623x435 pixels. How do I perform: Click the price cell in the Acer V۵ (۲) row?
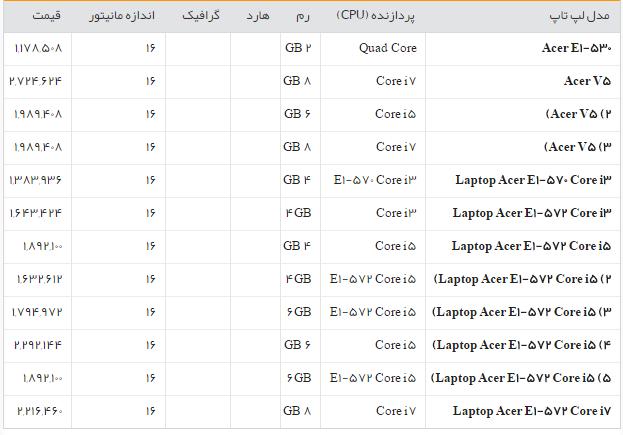[38, 114]
